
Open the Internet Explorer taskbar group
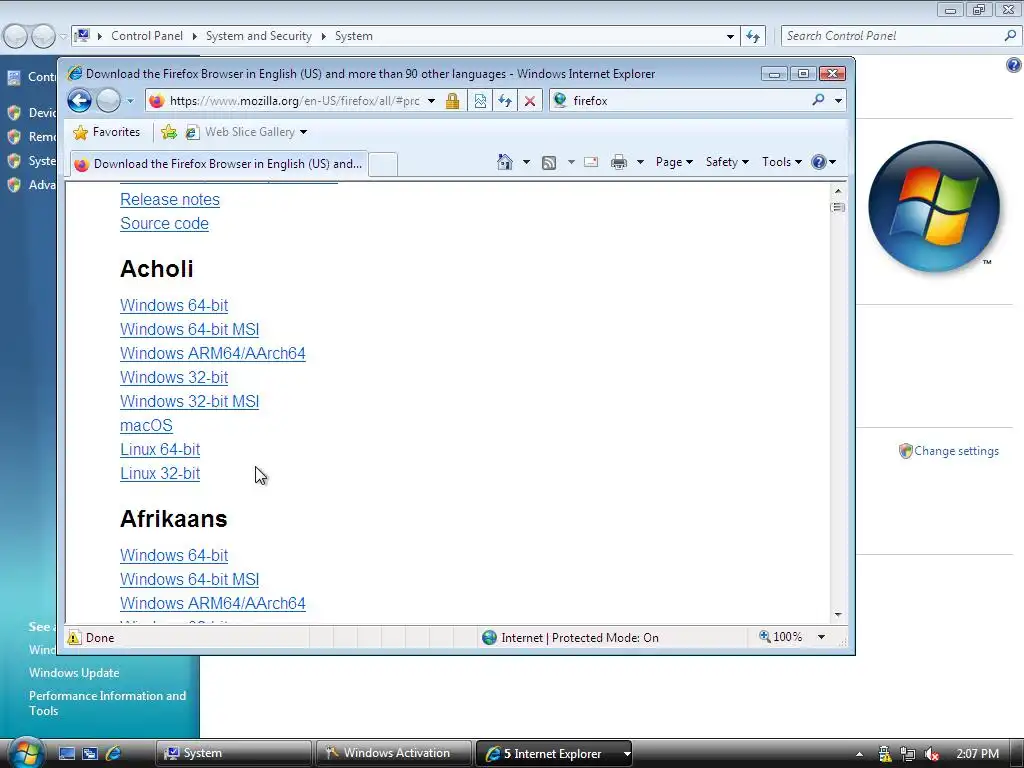tap(554, 753)
